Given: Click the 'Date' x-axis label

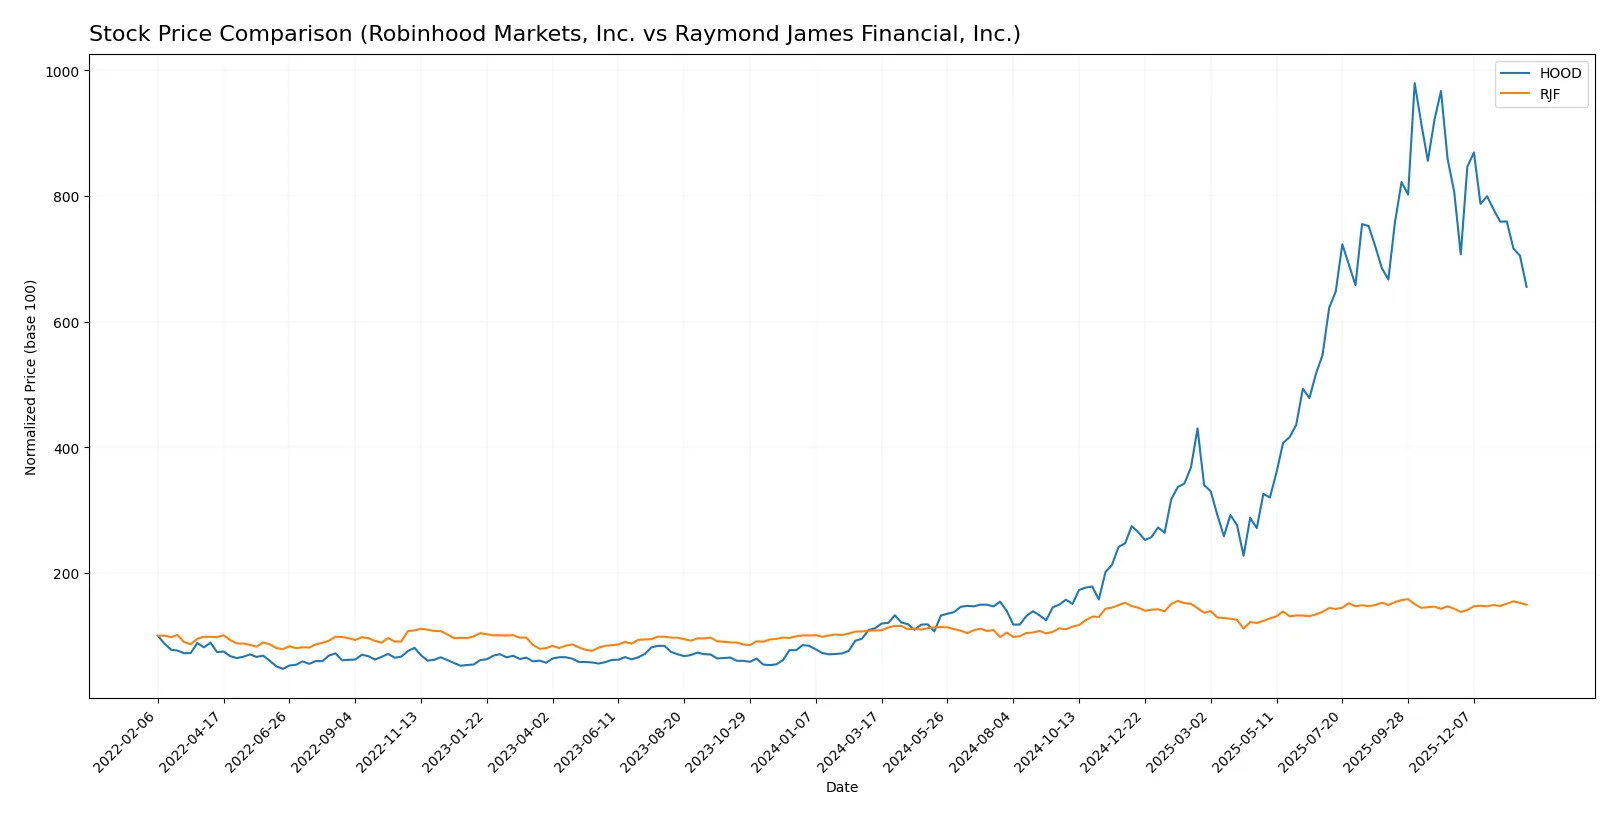Looking at the screenshot, I should (841, 787).
